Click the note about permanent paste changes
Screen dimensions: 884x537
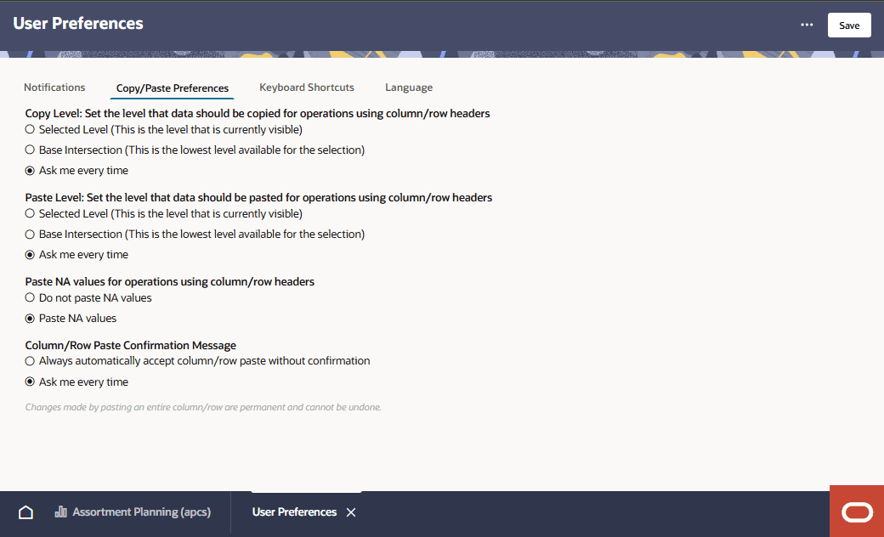[203, 407]
